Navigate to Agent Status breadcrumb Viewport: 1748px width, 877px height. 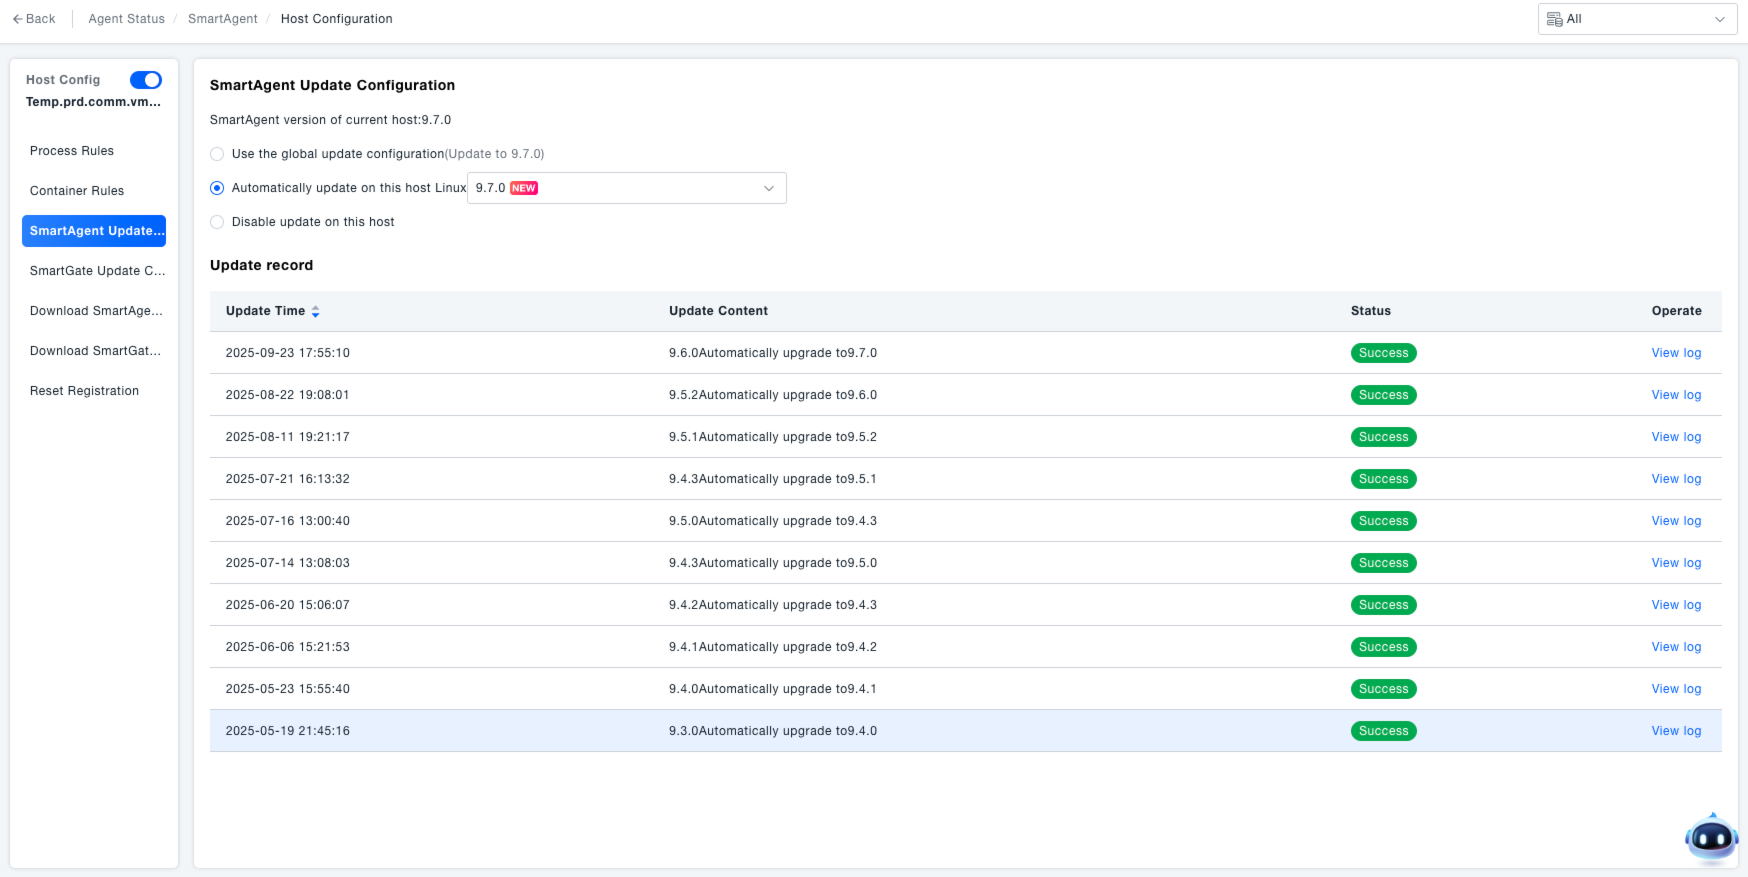coord(126,19)
